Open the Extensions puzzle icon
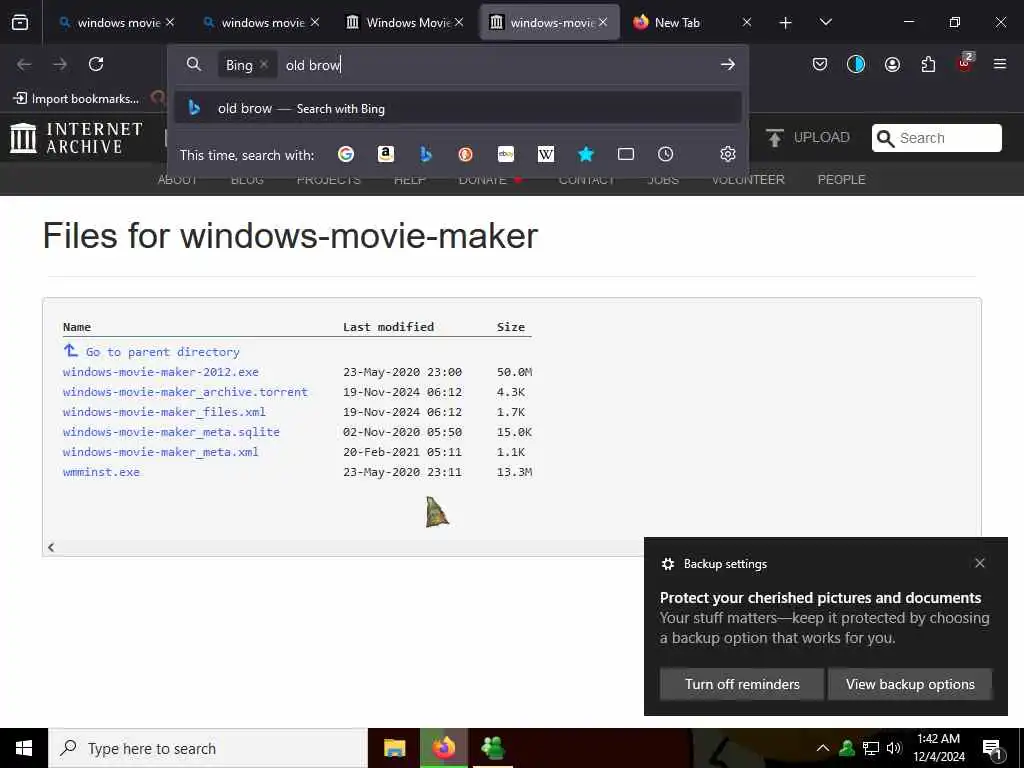Viewport: 1024px width, 768px height. [x=928, y=64]
